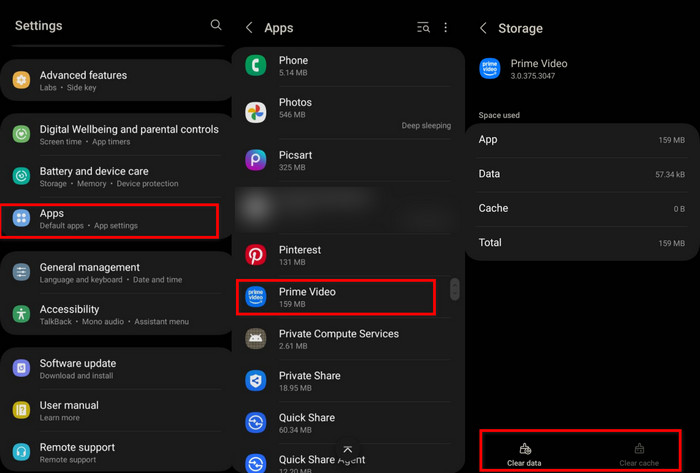Select Photos in the apps list
This screenshot has height=473, width=700.
(x=348, y=113)
